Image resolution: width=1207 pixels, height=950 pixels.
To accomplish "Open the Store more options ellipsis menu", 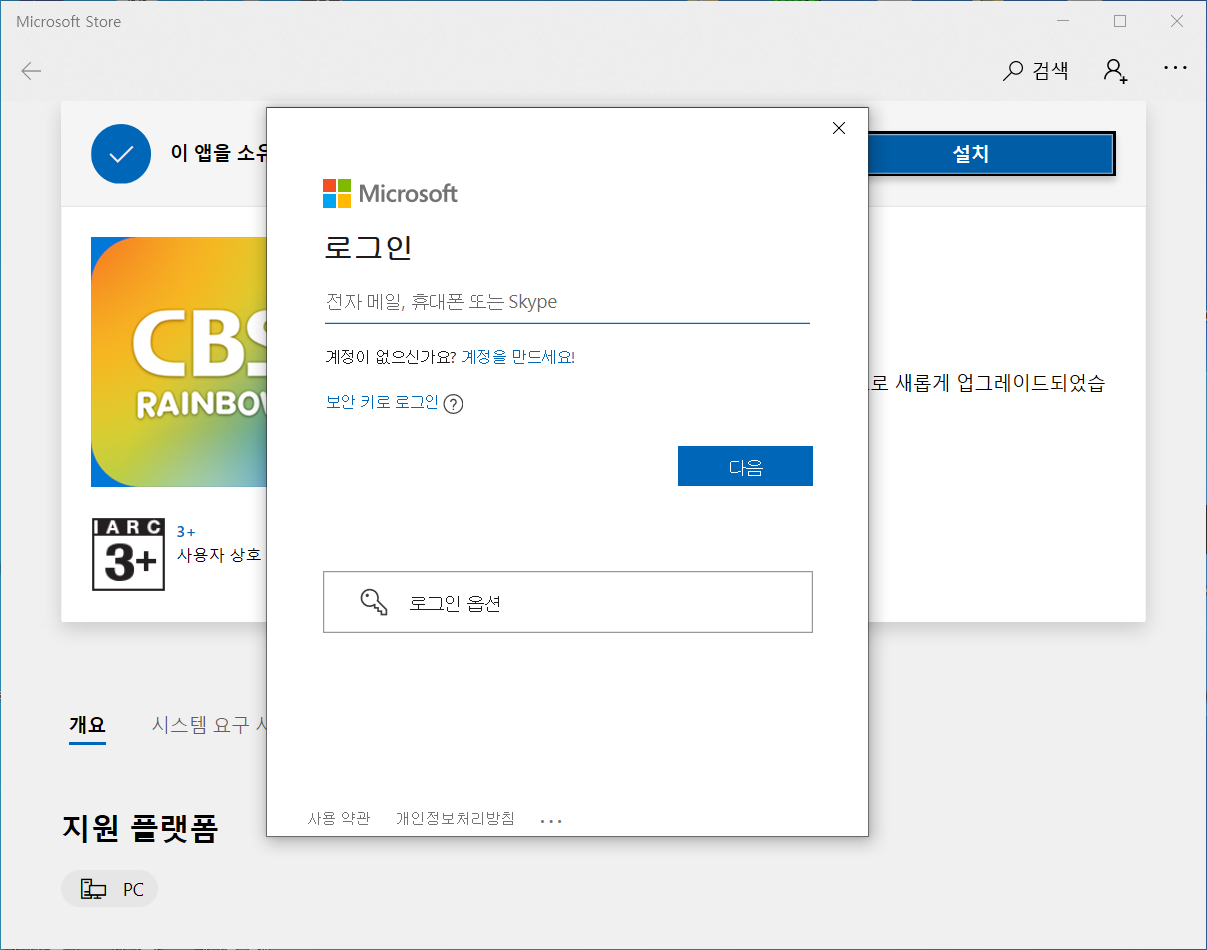I will pyautogui.click(x=1175, y=69).
